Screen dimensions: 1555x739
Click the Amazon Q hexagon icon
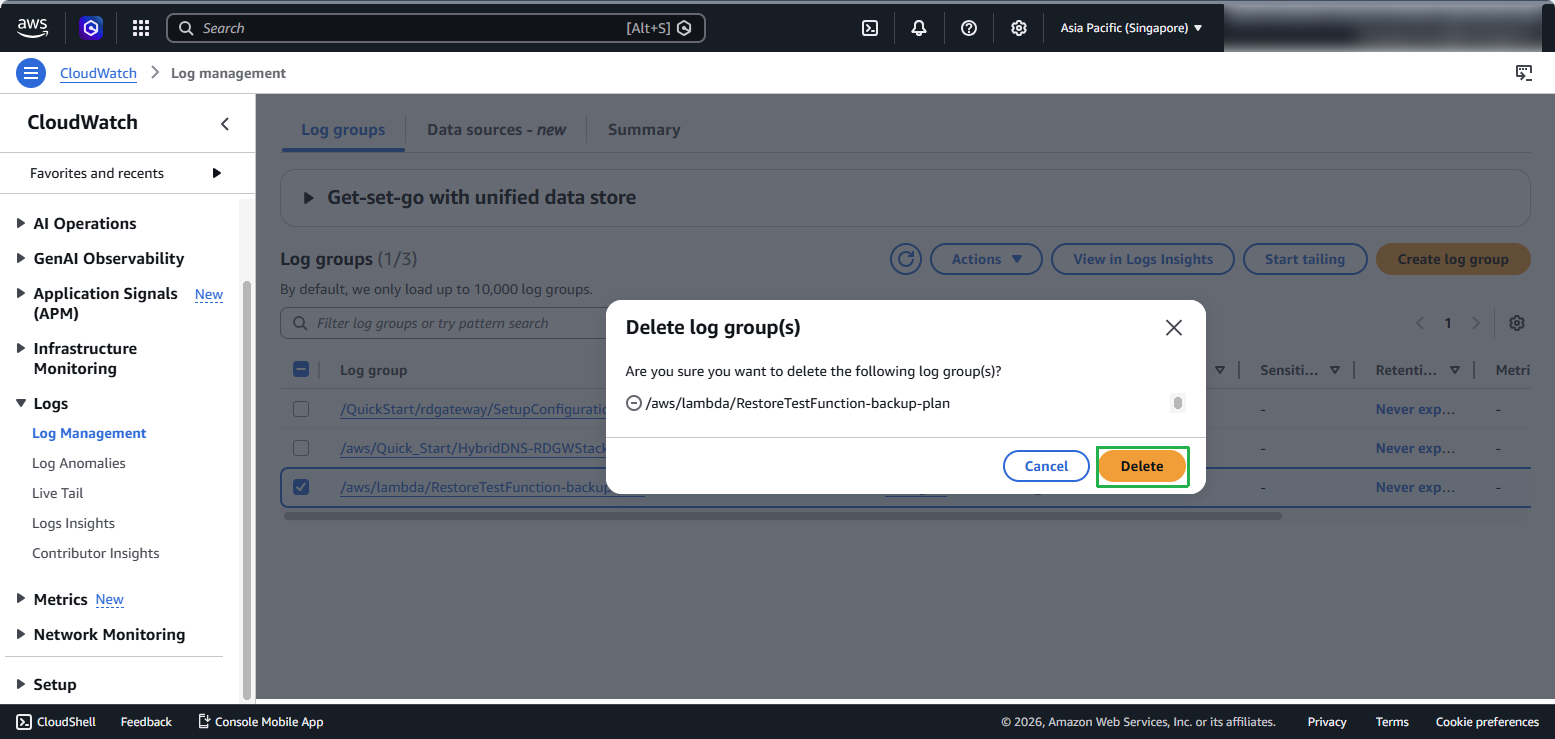click(x=92, y=28)
